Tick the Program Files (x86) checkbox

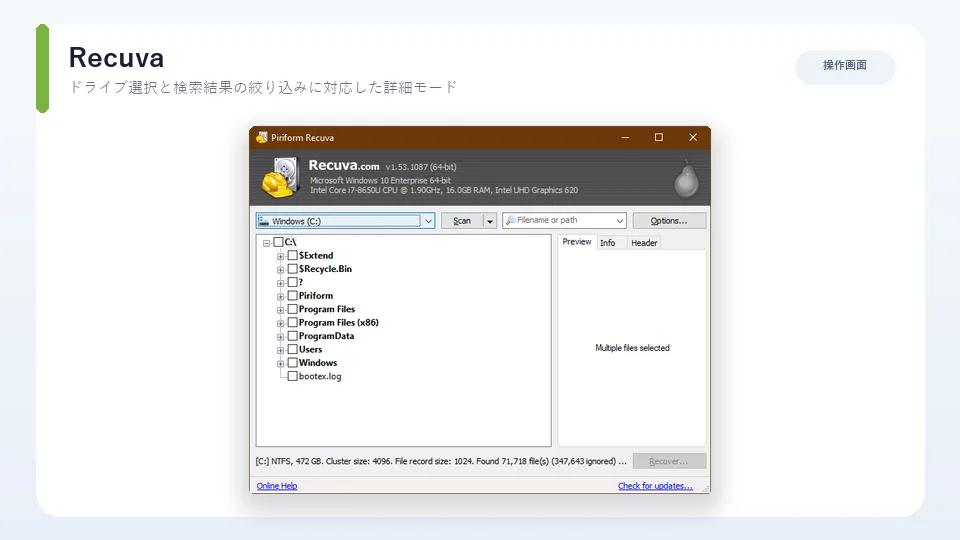(293, 323)
